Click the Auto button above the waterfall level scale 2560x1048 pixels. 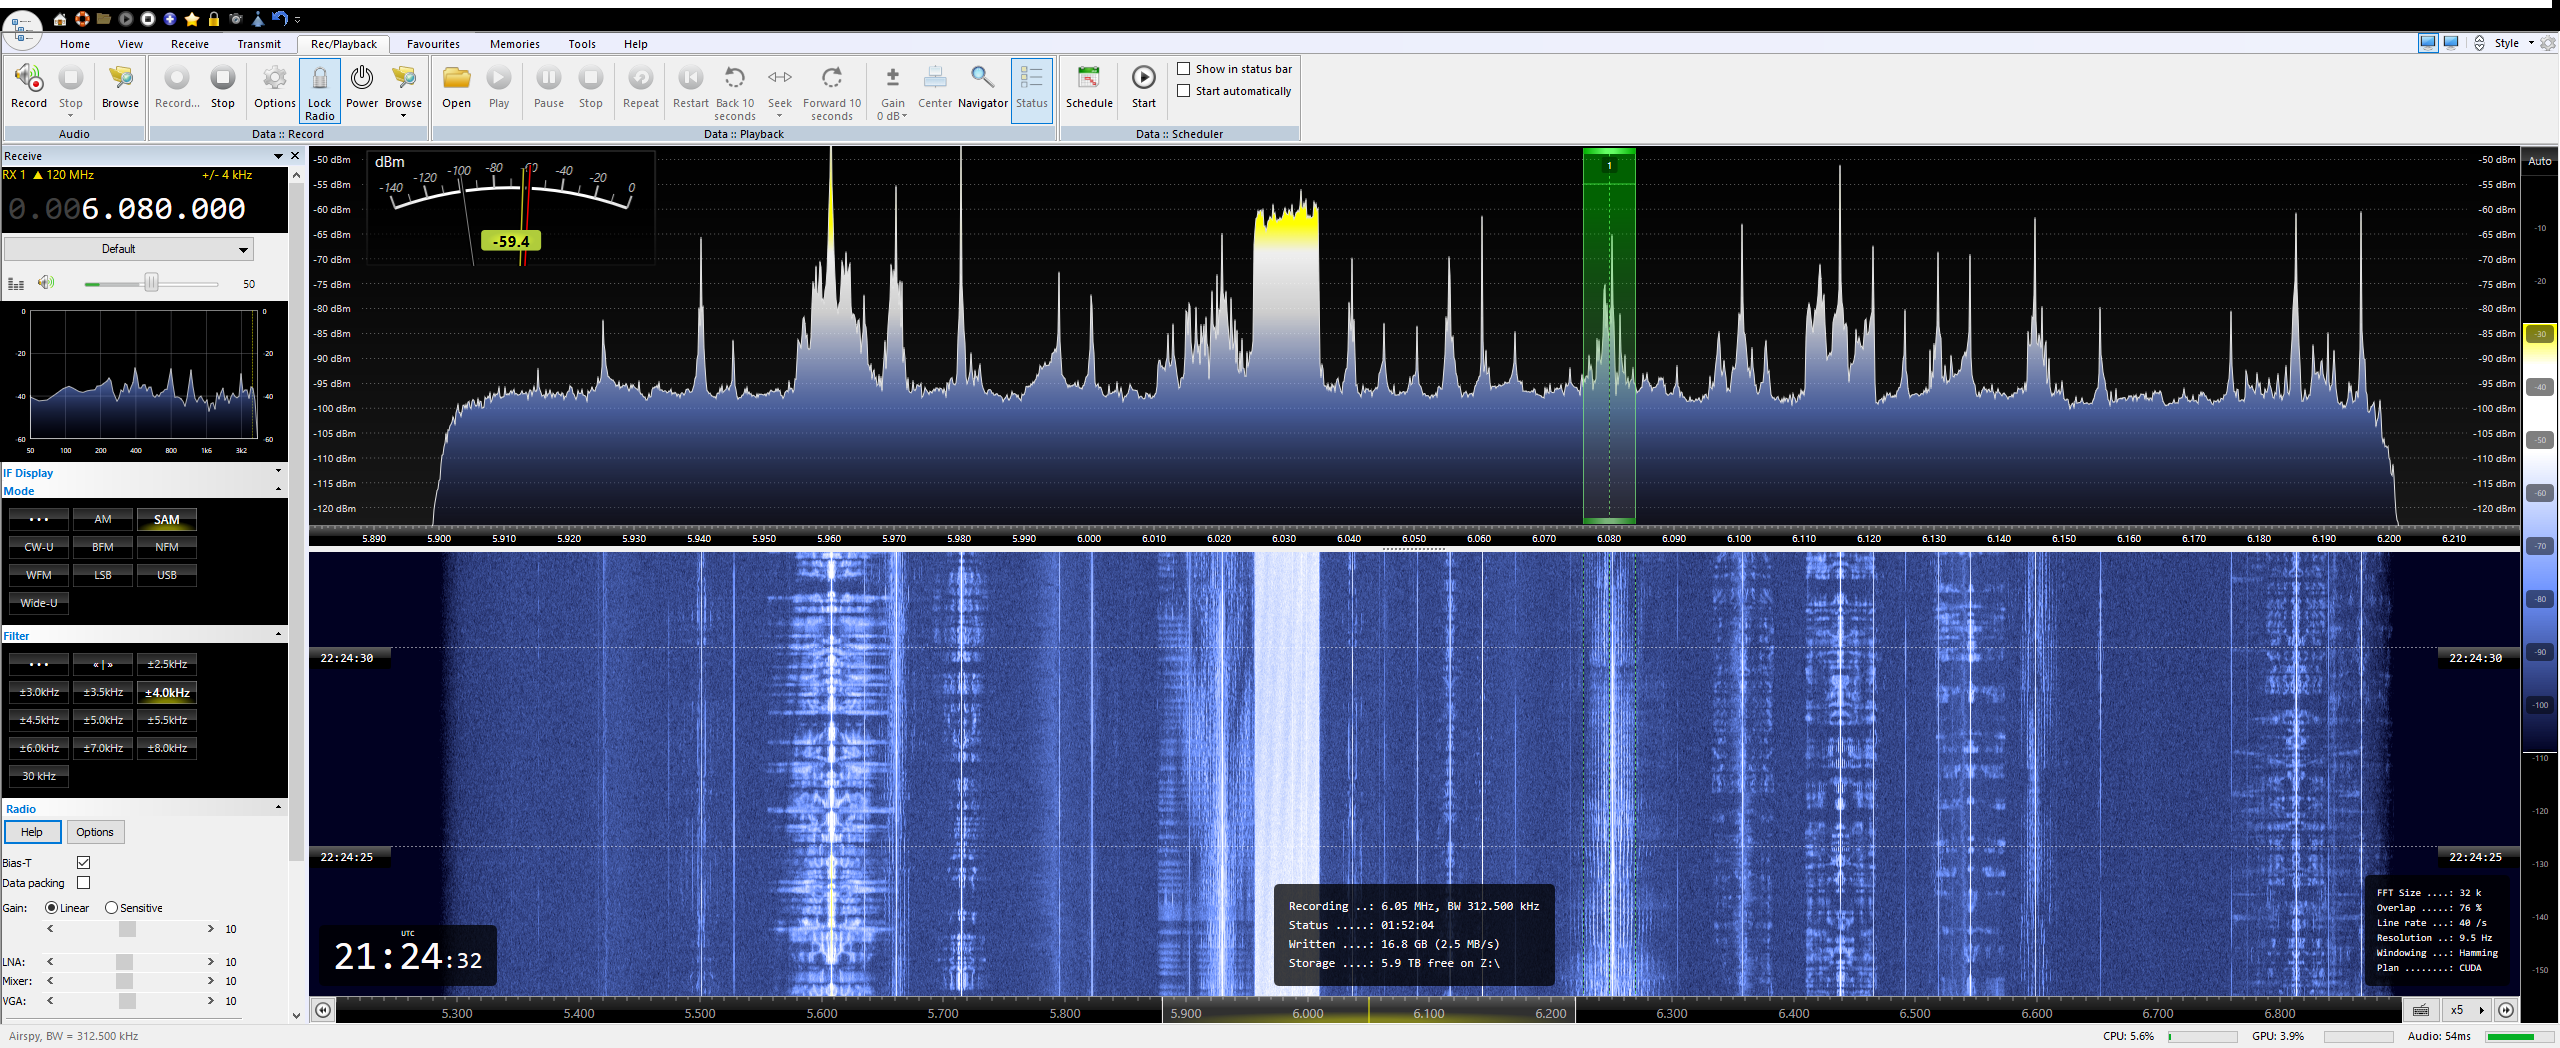[2540, 161]
